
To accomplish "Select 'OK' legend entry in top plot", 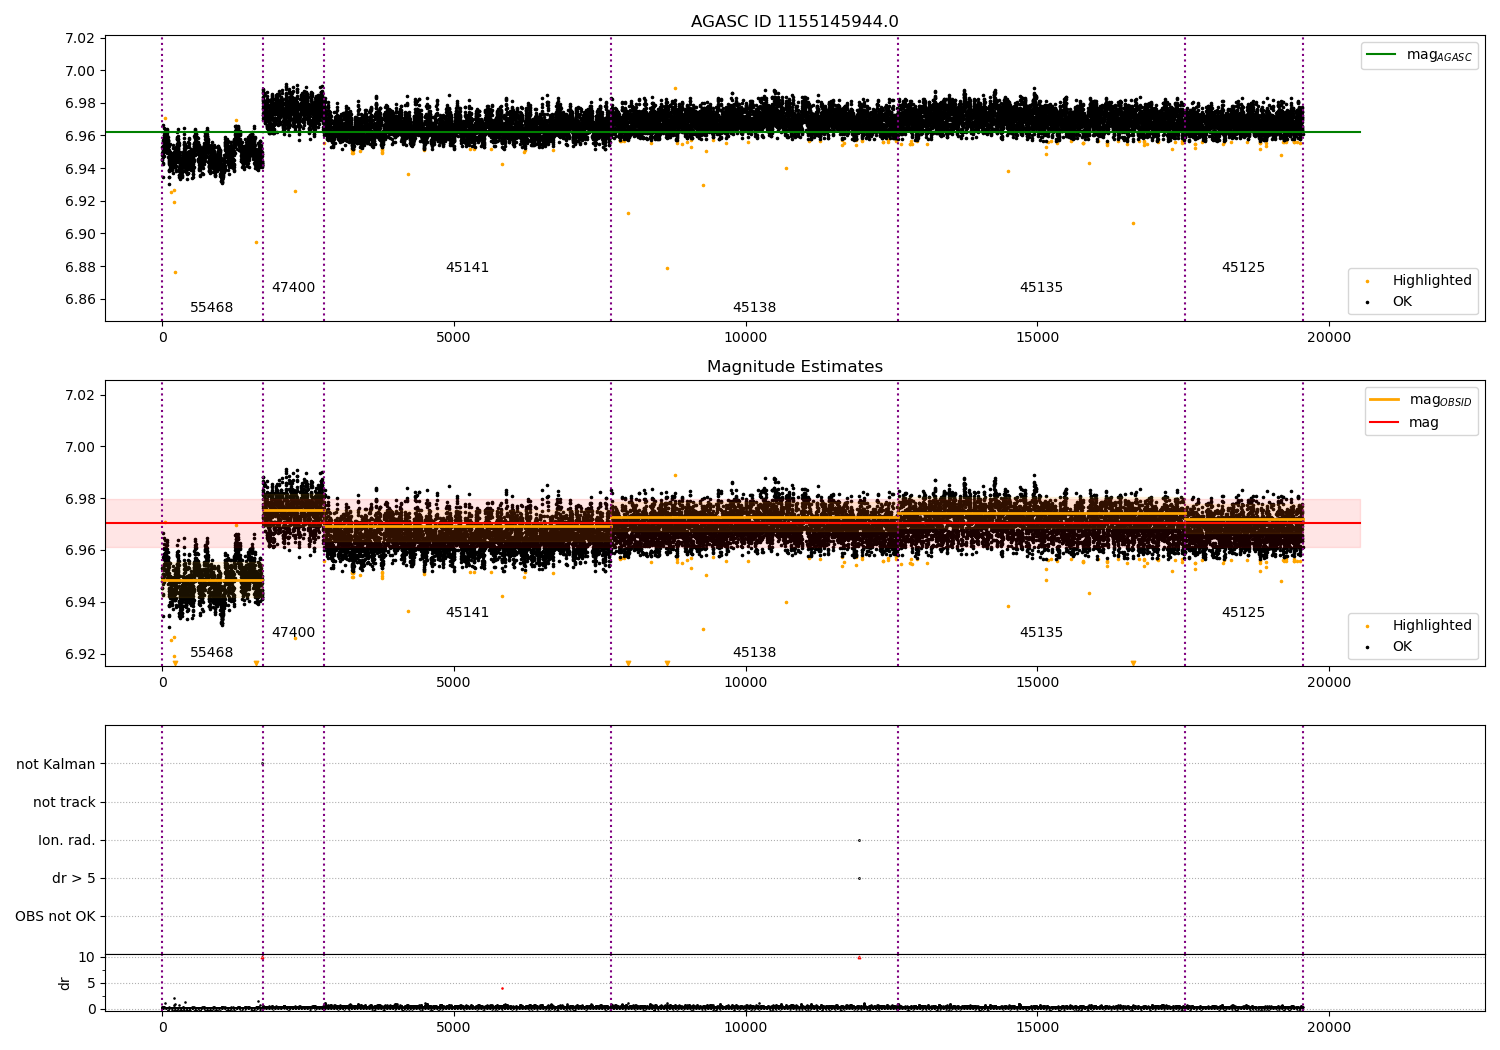I will (1390, 302).
